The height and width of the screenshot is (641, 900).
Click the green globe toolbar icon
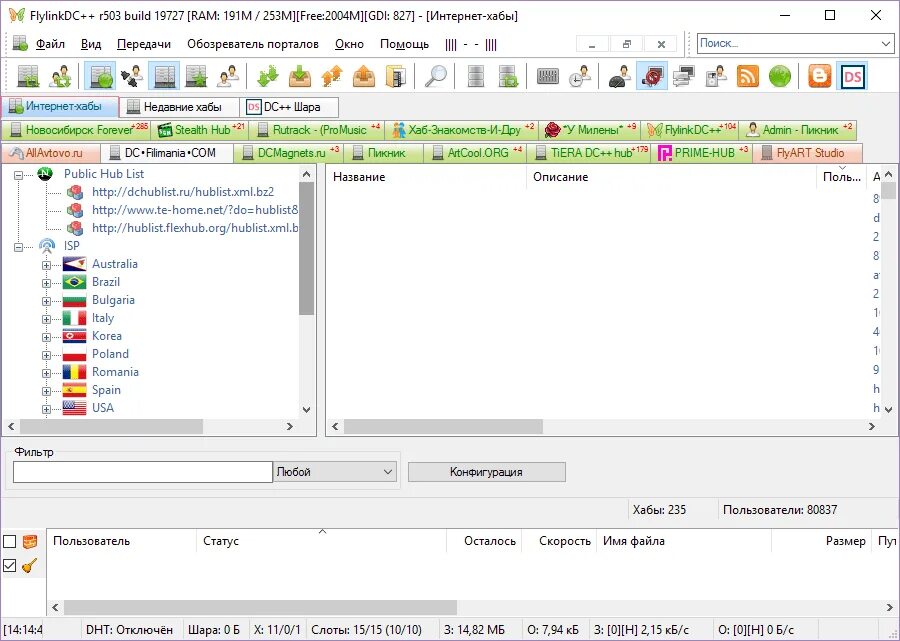(779, 76)
